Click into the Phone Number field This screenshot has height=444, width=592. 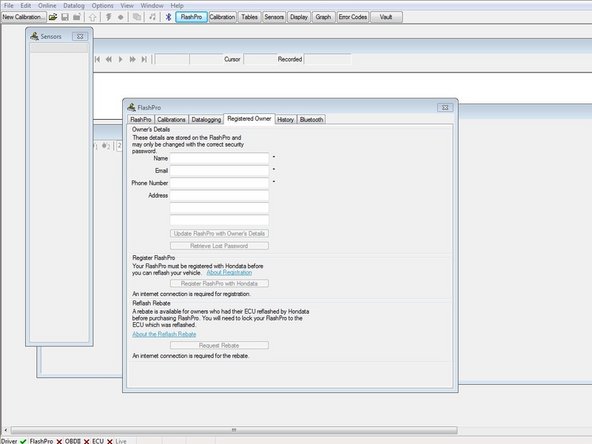pyautogui.click(x=219, y=183)
